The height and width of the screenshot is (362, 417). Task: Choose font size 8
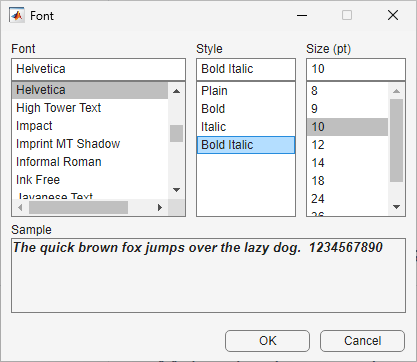point(347,91)
